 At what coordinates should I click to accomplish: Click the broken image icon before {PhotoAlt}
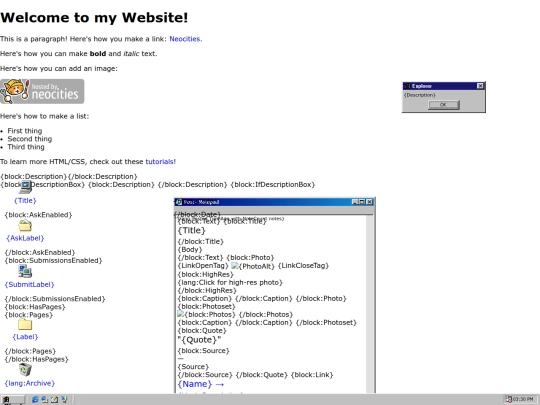235,266
